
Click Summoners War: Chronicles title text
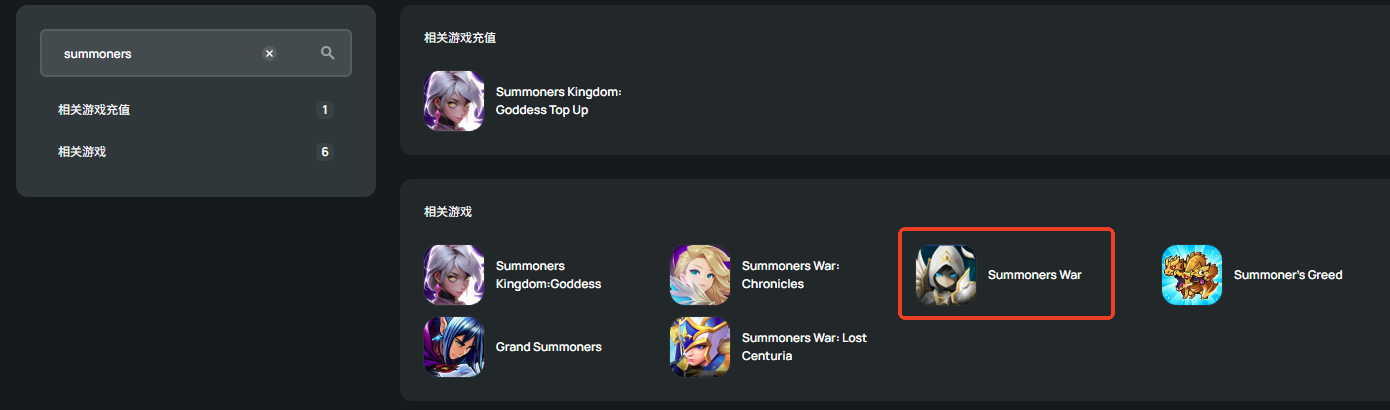click(790, 275)
